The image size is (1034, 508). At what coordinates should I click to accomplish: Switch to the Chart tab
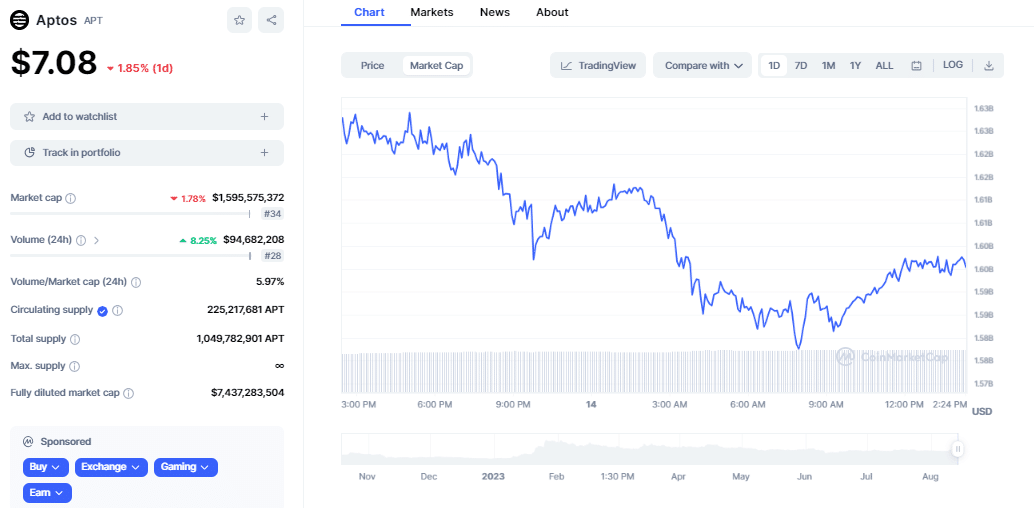[369, 12]
